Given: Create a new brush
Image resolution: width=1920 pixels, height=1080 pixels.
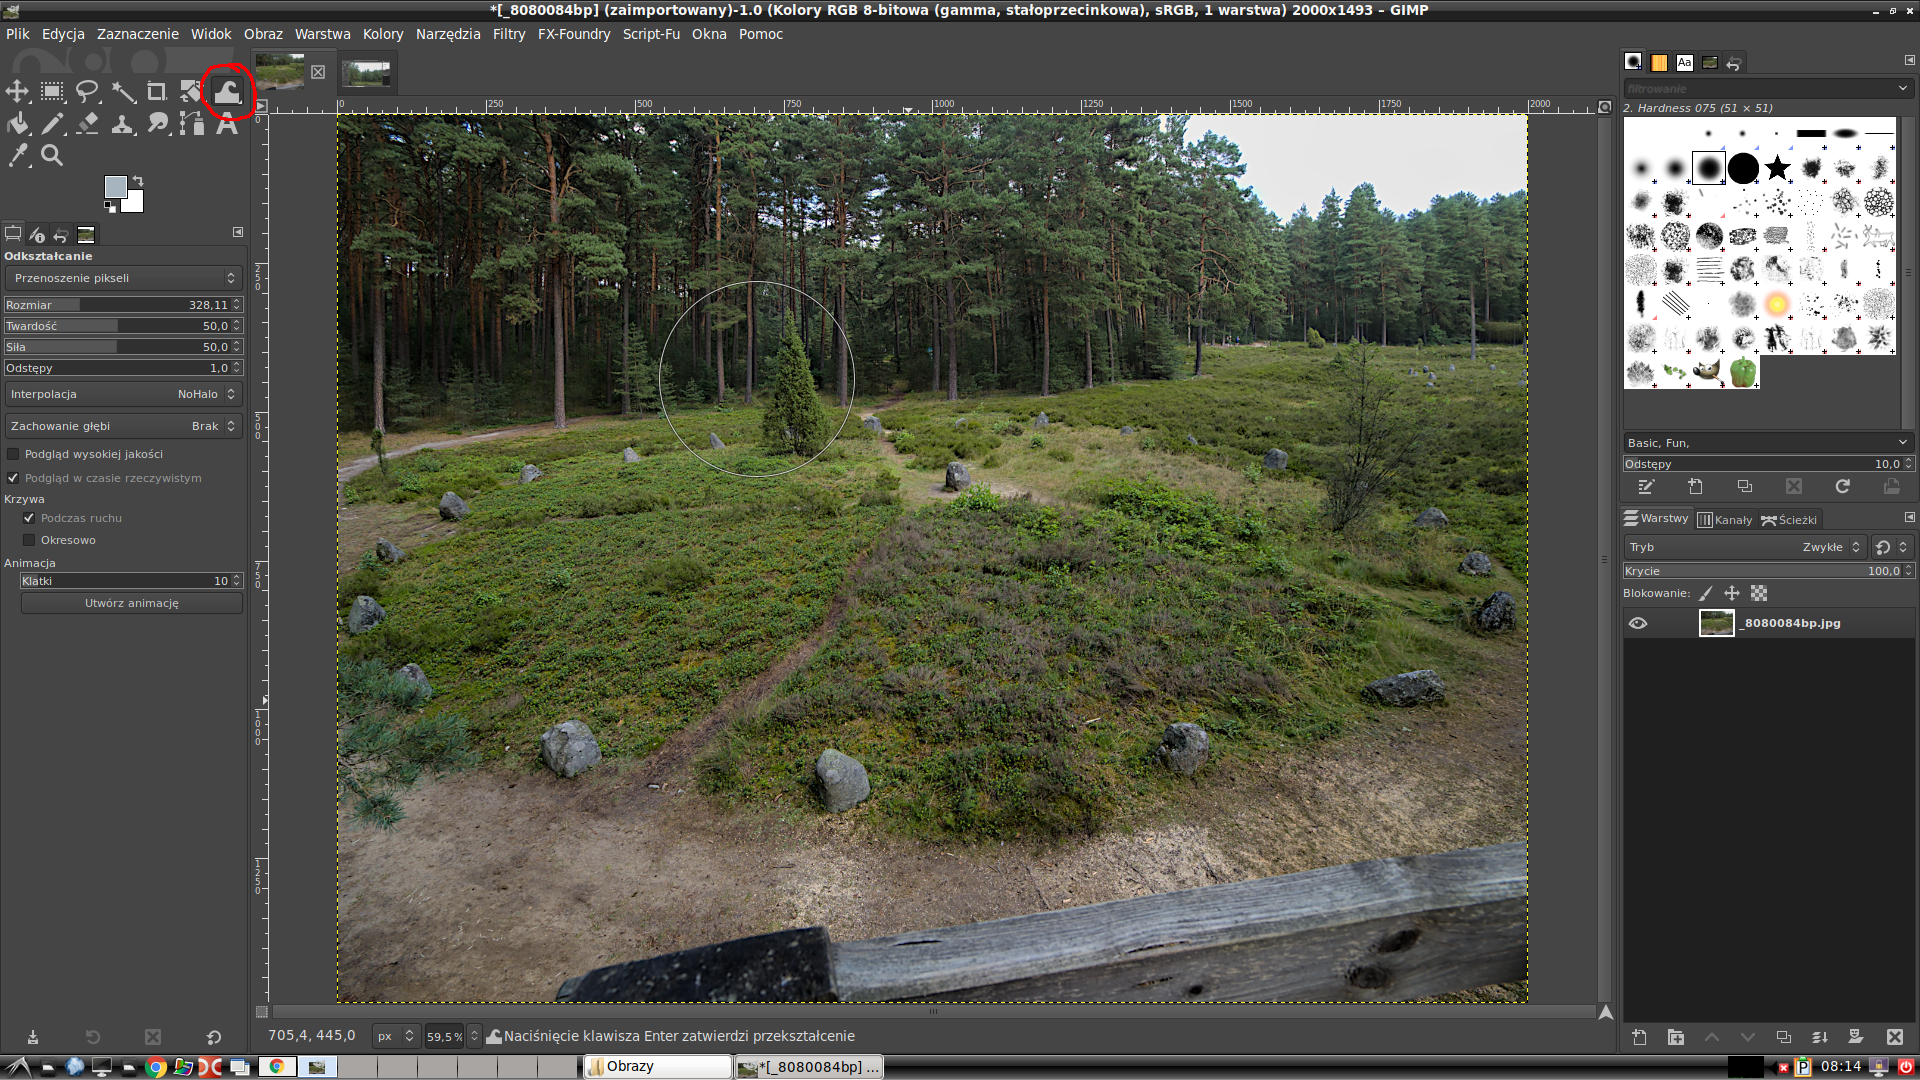Looking at the screenshot, I should (1695, 487).
